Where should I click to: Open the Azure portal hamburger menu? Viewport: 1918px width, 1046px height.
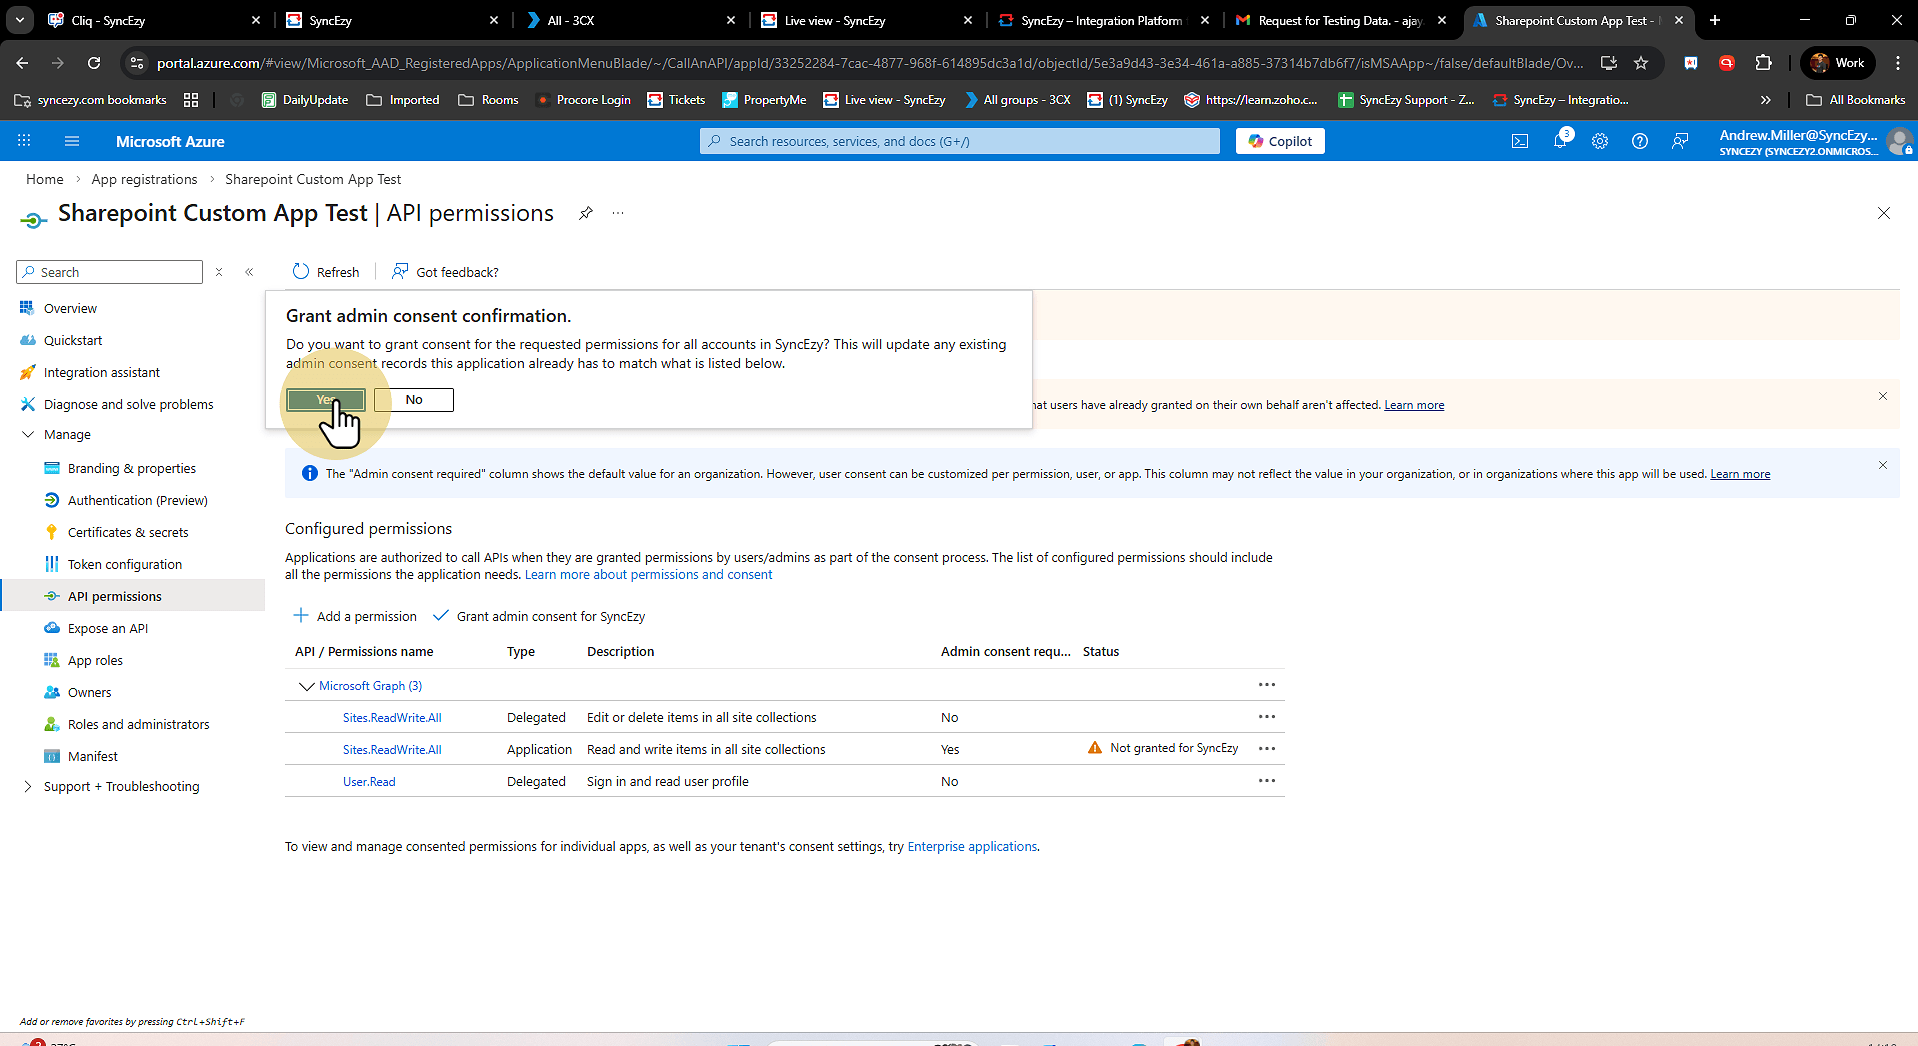[x=72, y=141]
